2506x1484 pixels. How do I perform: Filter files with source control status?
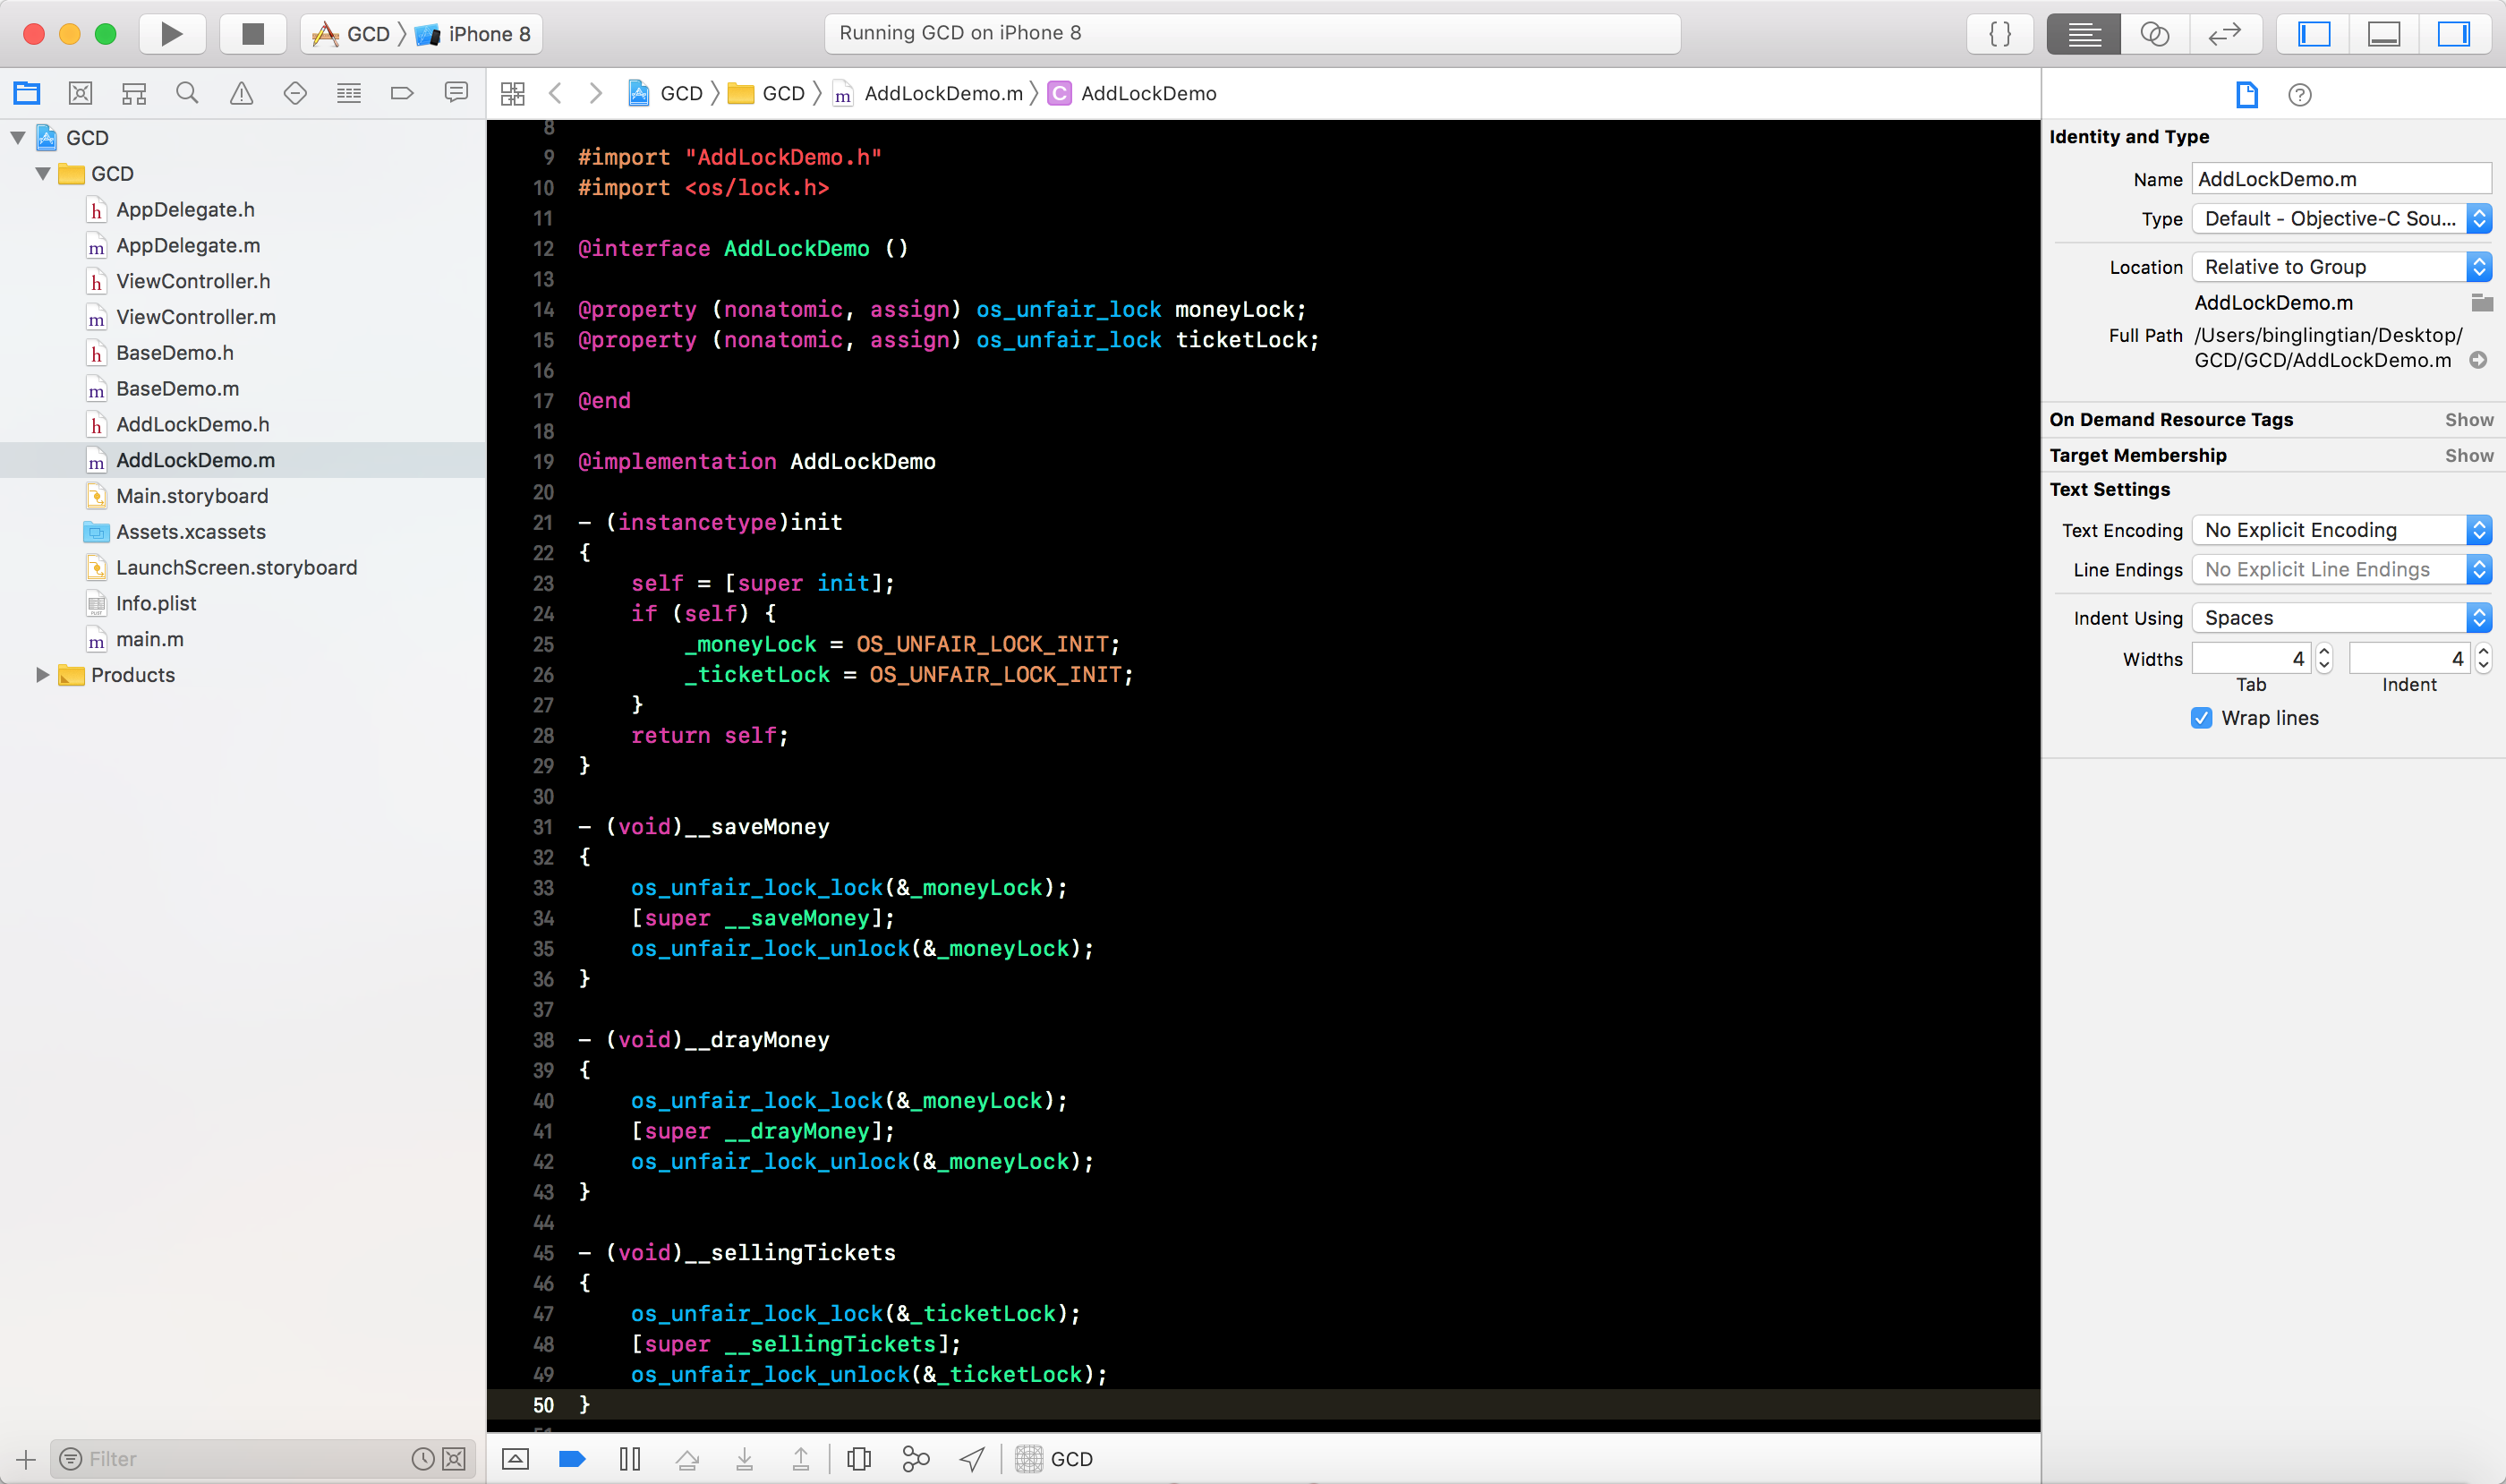[x=454, y=1460]
